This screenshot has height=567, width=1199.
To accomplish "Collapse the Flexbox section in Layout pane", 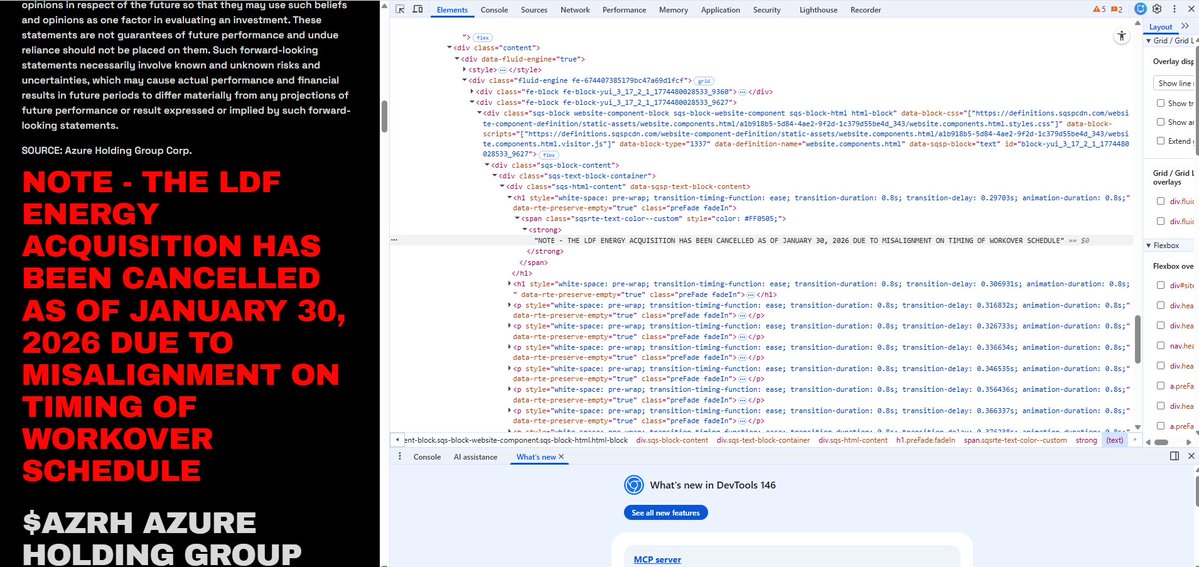I will click(x=1149, y=245).
